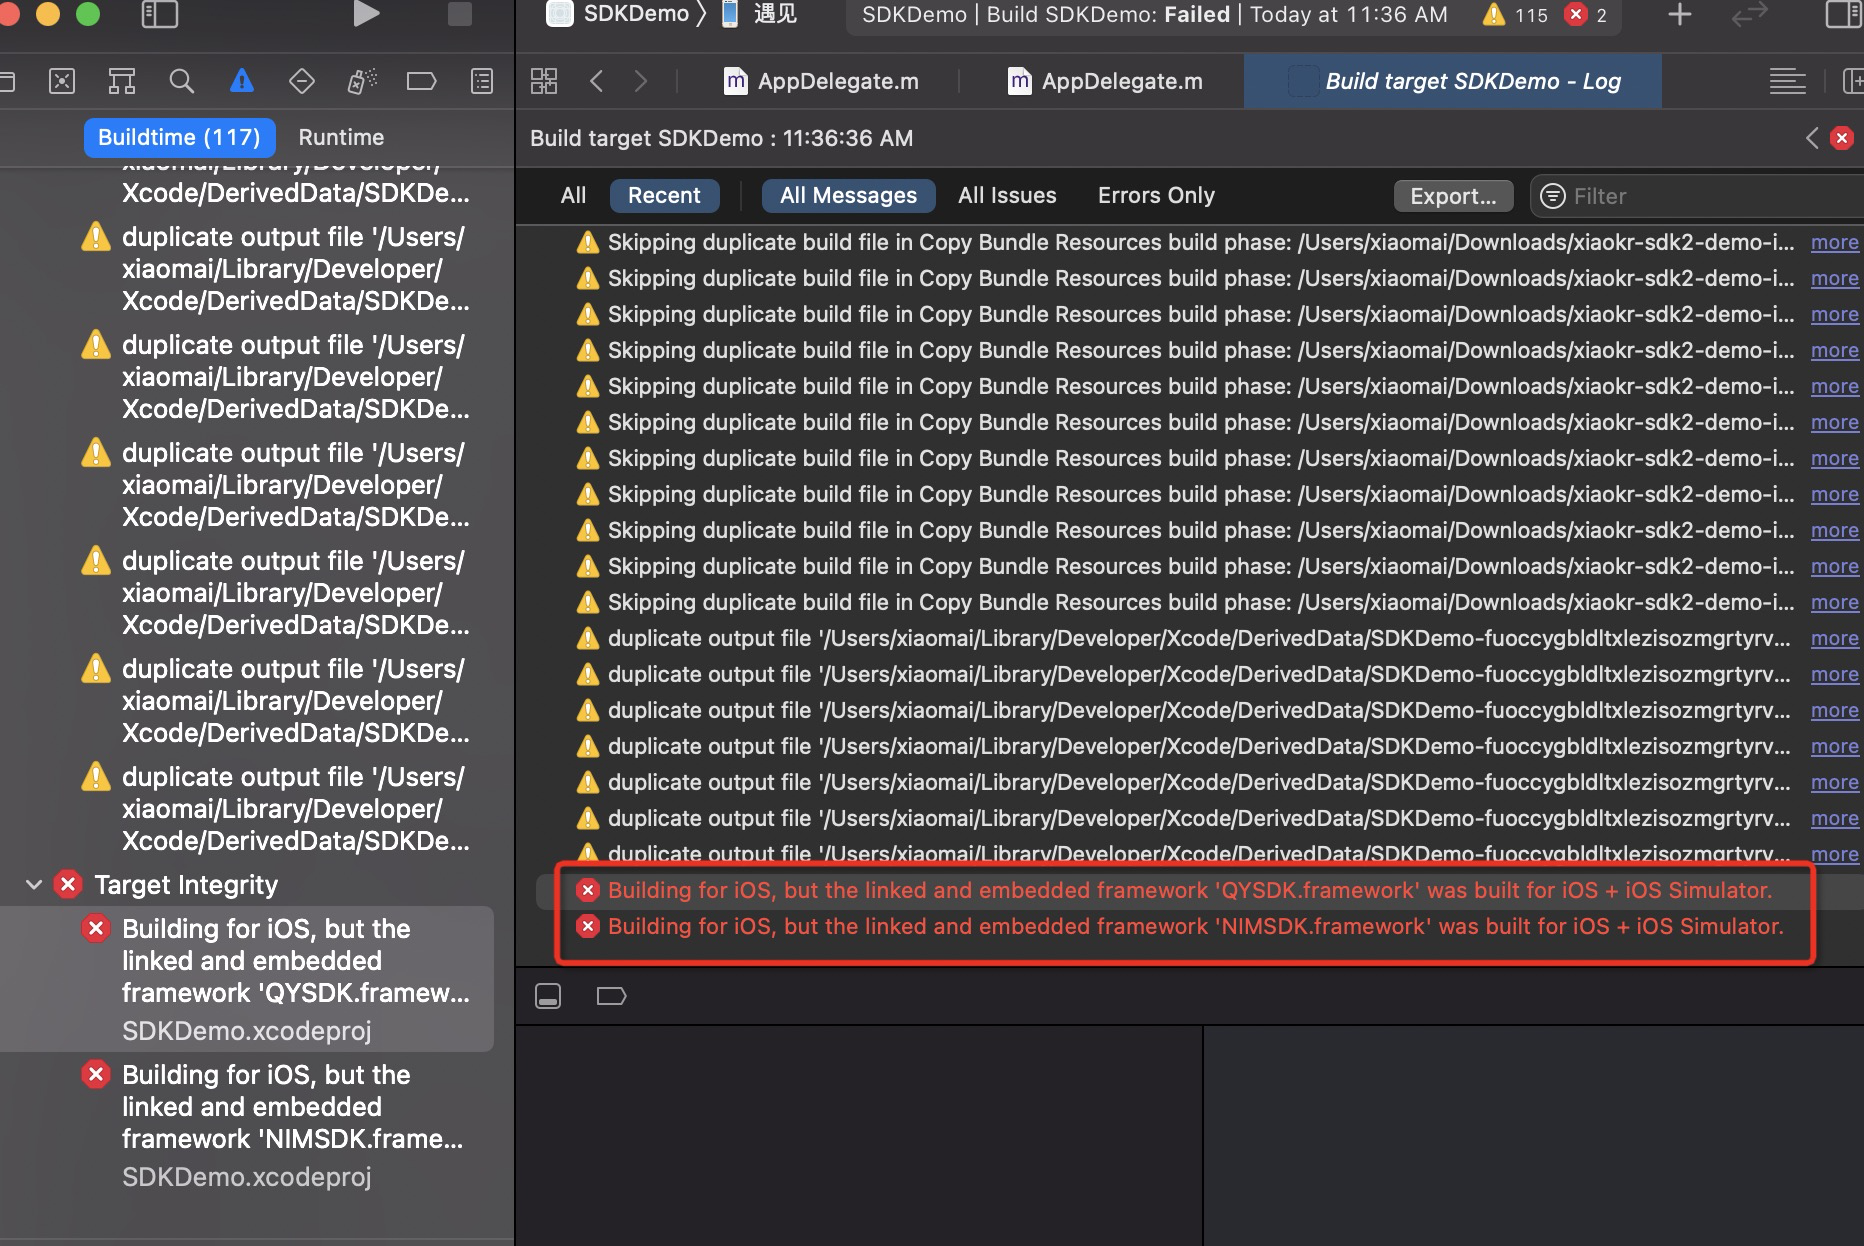Select Build target SDKDemo - Log tab
Viewport: 1864px width, 1246px height.
coord(1453,81)
